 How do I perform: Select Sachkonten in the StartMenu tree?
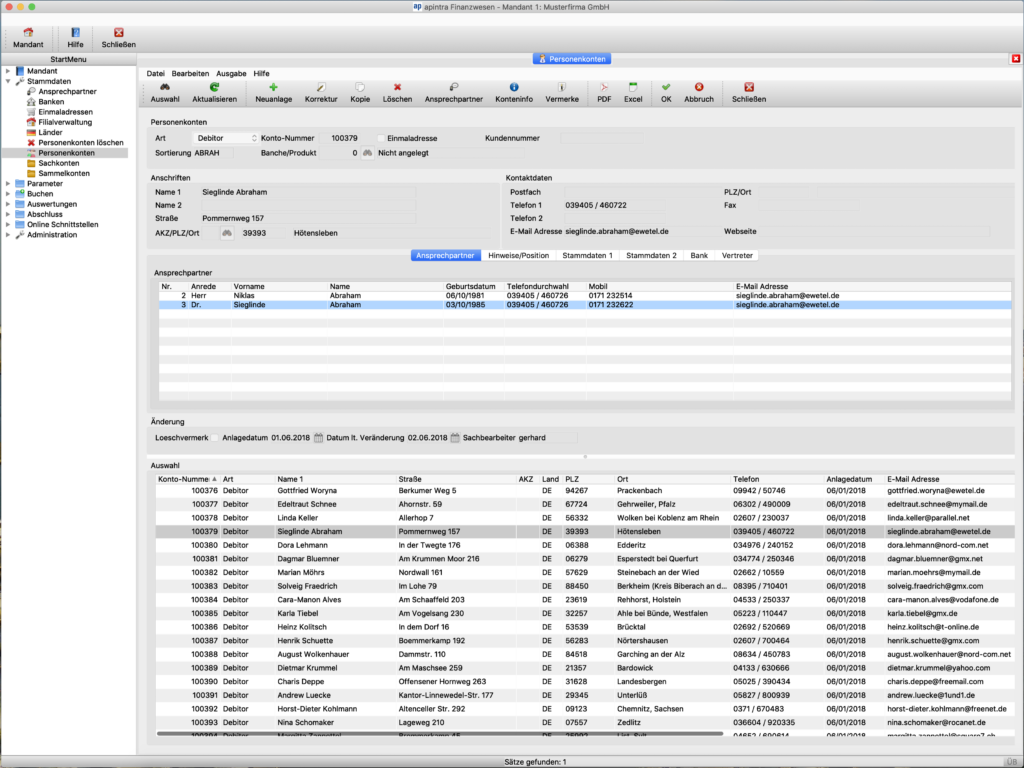(x=58, y=163)
